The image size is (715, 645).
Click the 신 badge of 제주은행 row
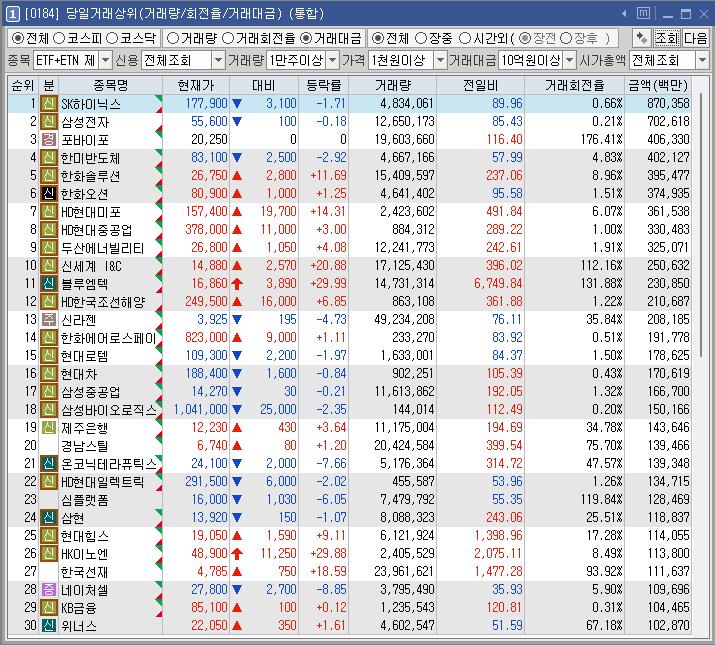(49, 428)
